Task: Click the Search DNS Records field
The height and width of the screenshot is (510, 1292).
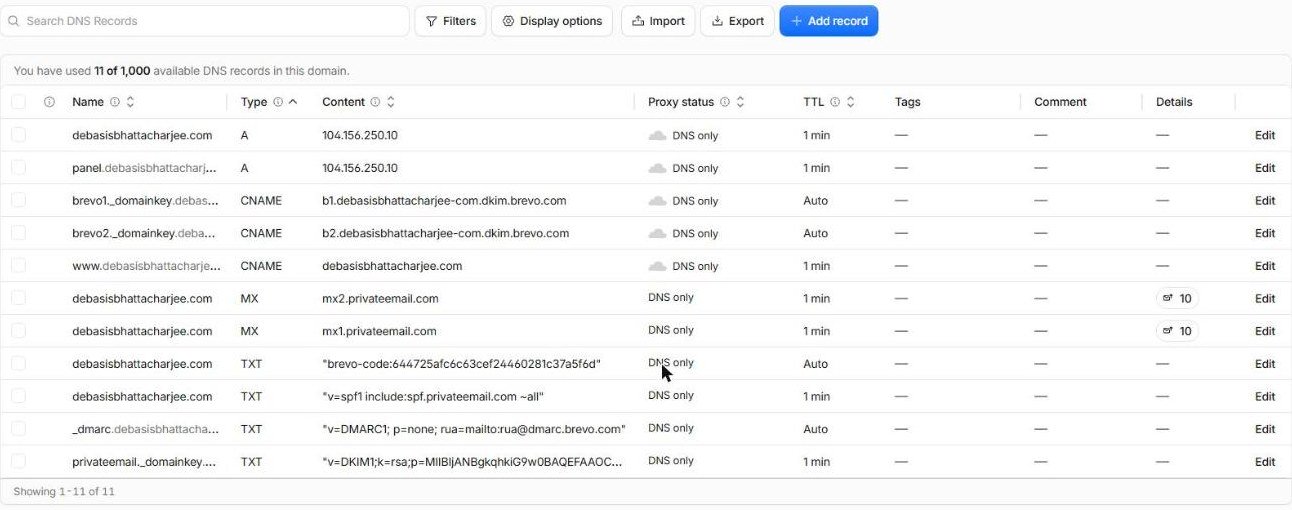Action: click(205, 21)
